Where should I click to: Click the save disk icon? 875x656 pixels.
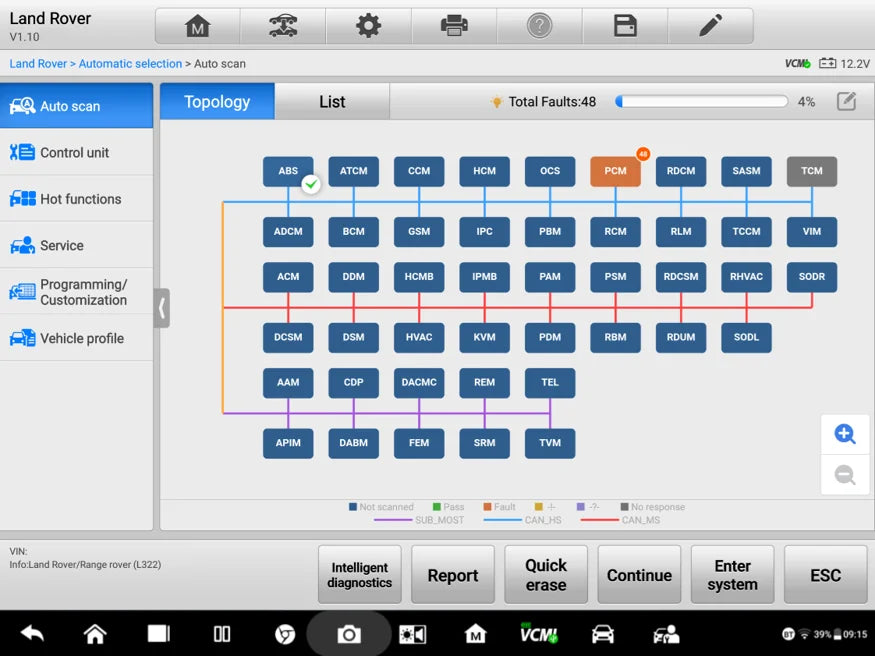pyautogui.click(x=625, y=26)
